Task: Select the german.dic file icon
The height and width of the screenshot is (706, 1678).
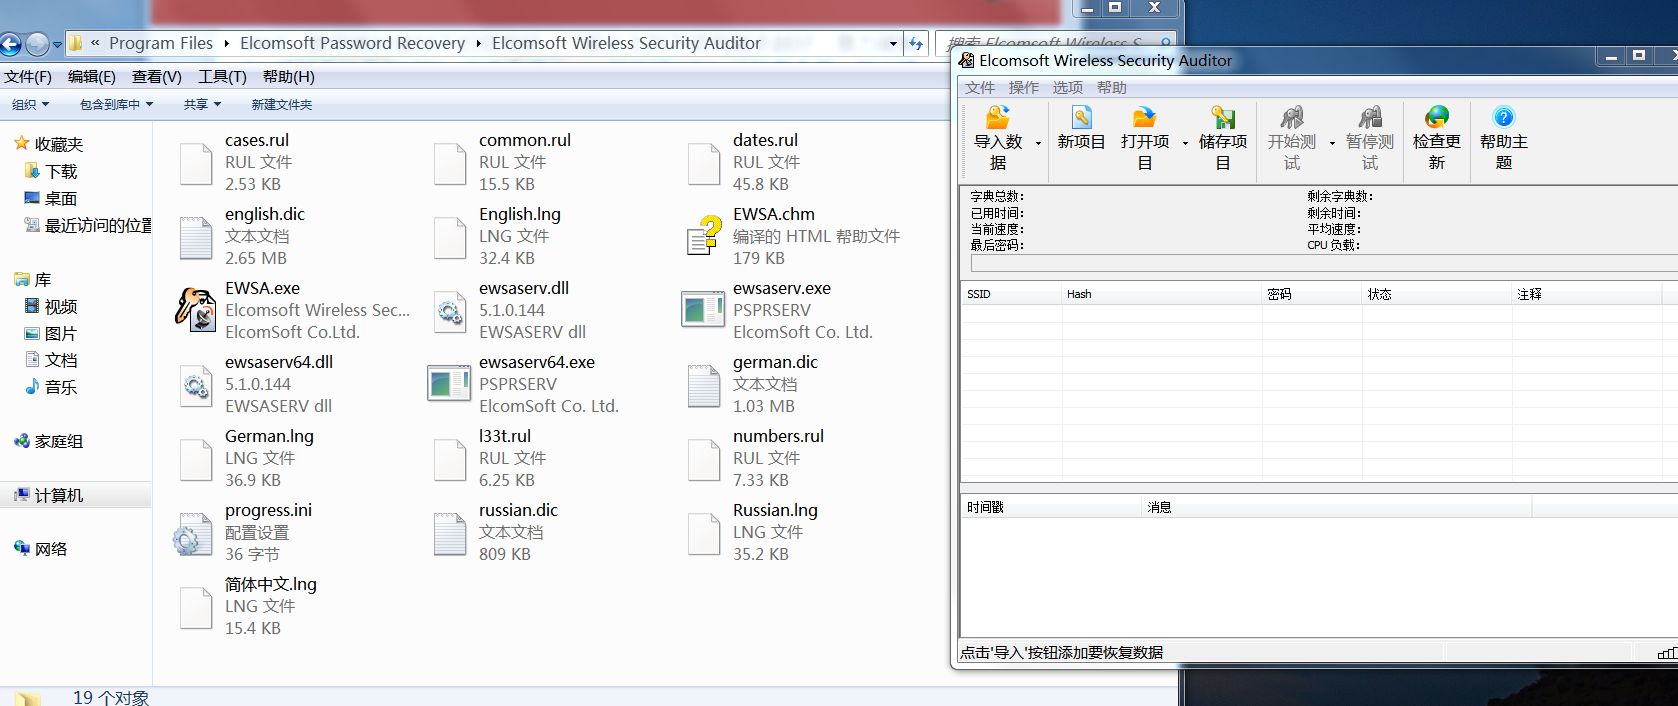Action: [x=703, y=385]
